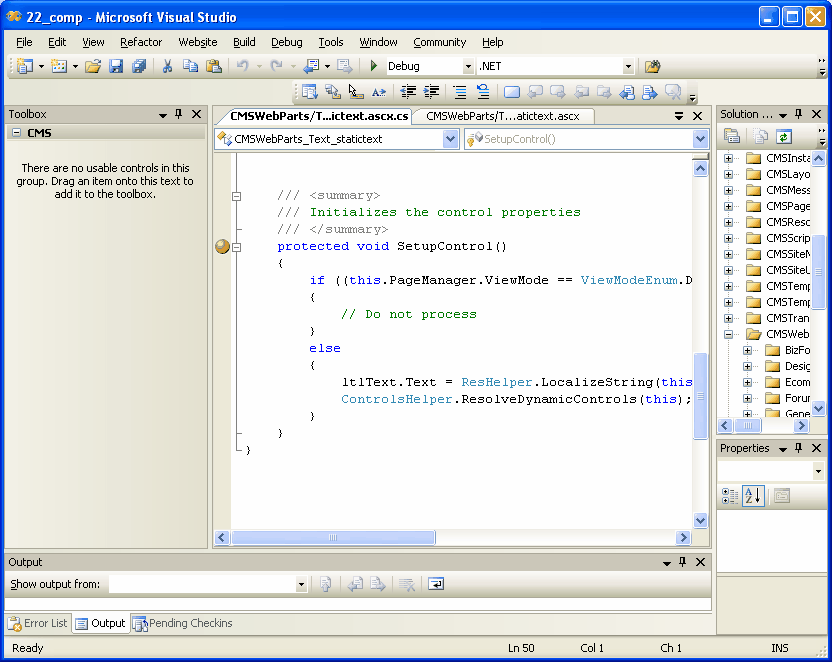Click the Paste clipboard icon
The image size is (832, 662).
click(x=214, y=66)
